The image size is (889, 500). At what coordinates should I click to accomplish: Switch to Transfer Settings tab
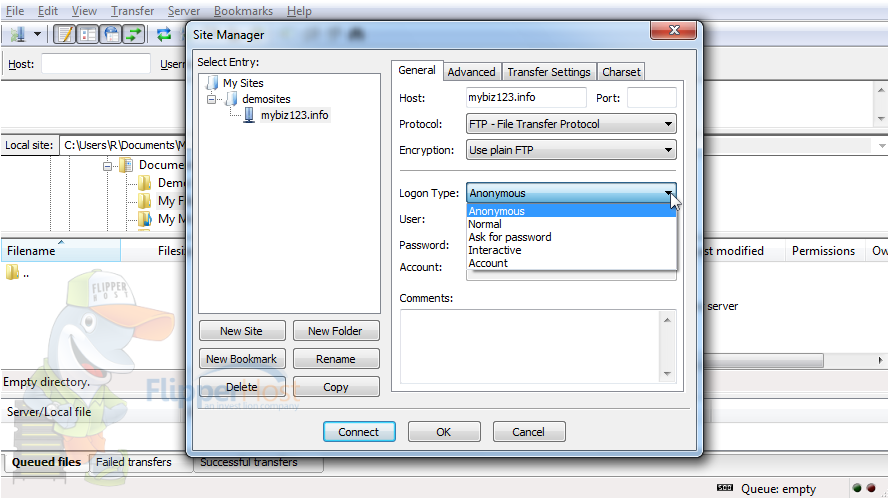point(549,72)
